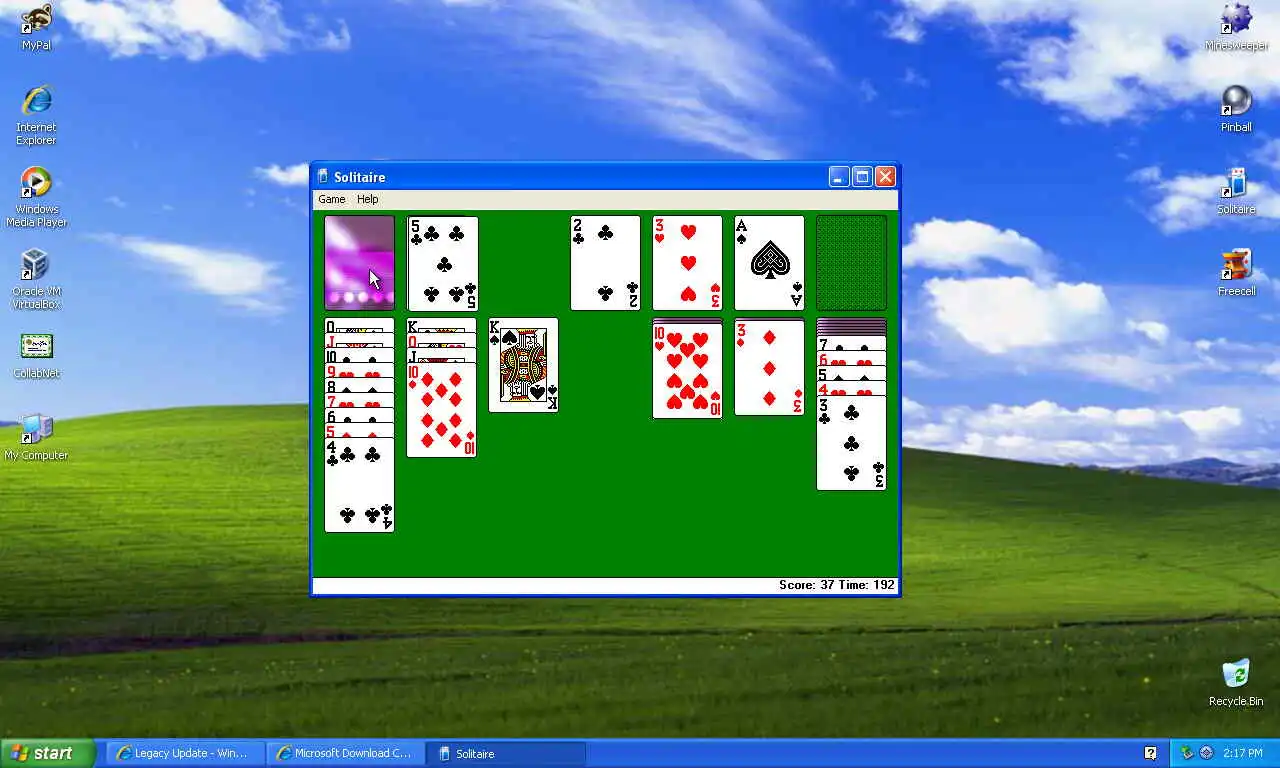
Task: Select the red 4 above the 3 of clubs
Action: [x=851, y=389]
